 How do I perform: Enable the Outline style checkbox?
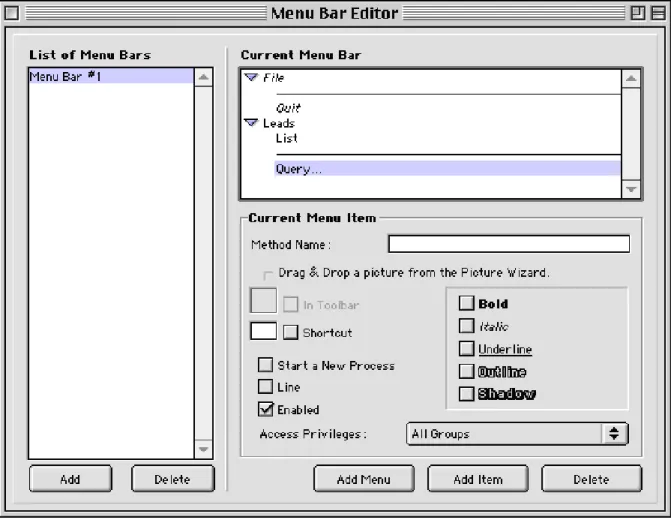[x=466, y=371]
